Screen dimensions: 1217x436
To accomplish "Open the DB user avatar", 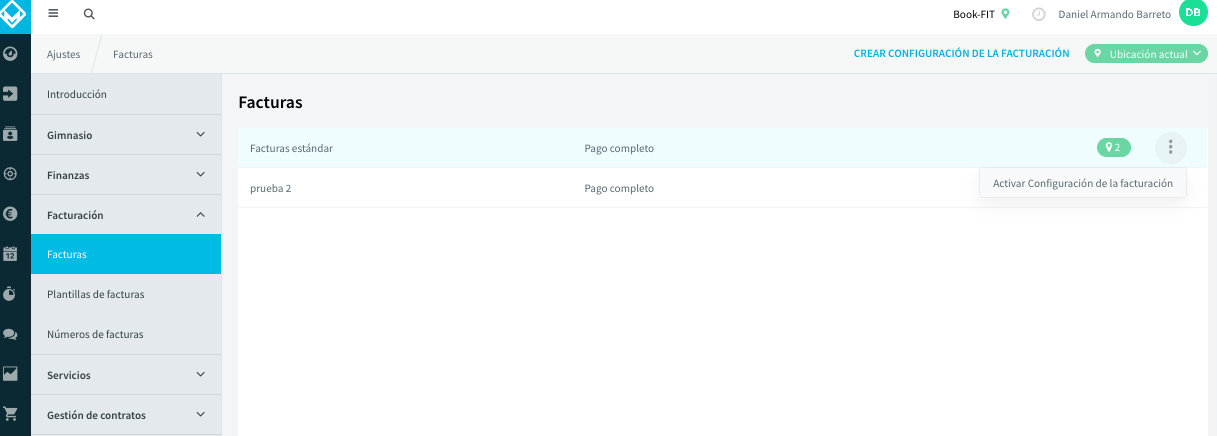I will click(1193, 13).
